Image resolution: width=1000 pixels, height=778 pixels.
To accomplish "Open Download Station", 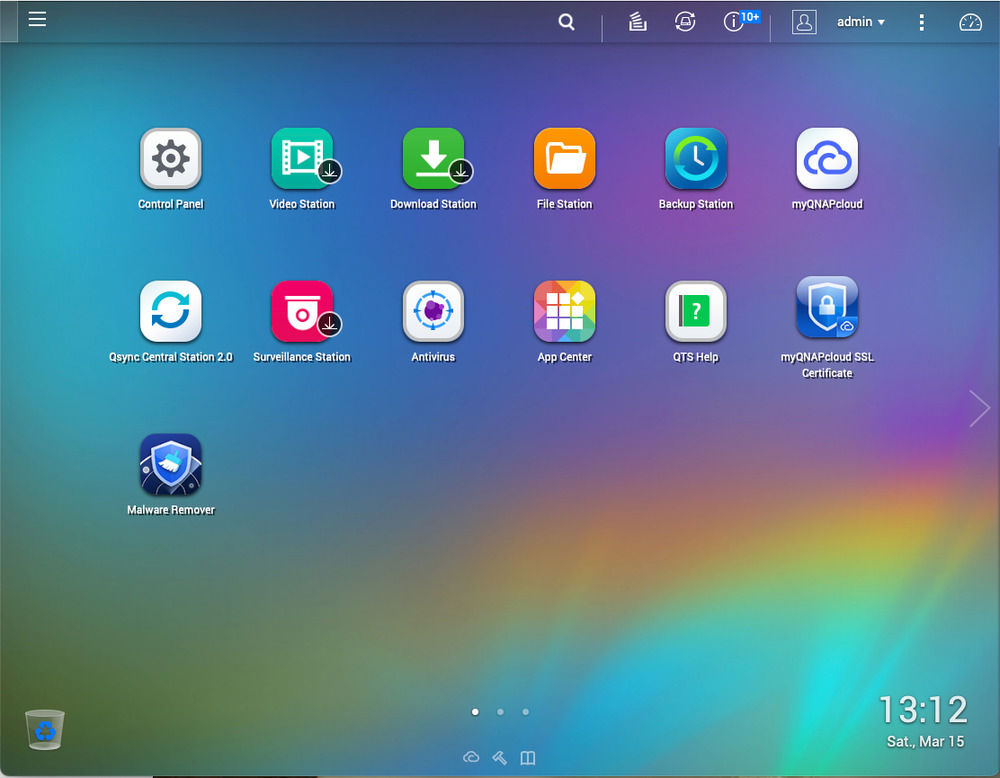I will click(x=433, y=159).
